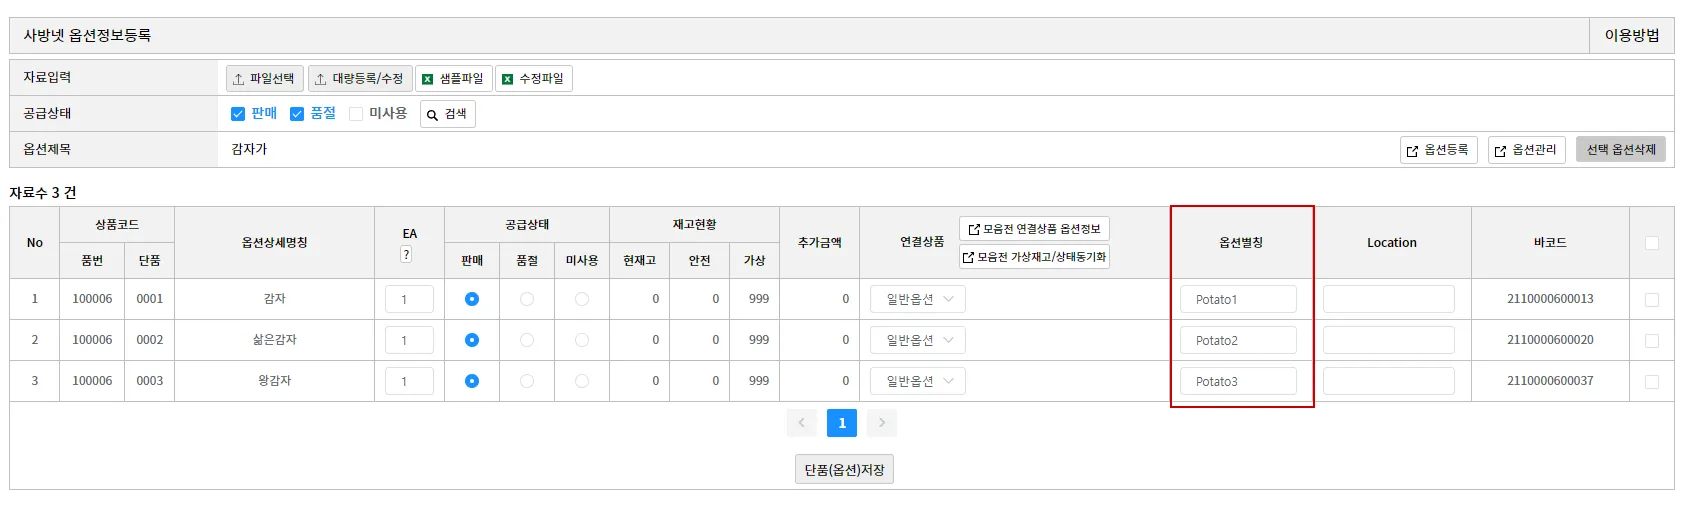The height and width of the screenshot is (521, 1686).
Task: Click the 대량등록/수정 upload button
Action: click(x=360, y=78)
